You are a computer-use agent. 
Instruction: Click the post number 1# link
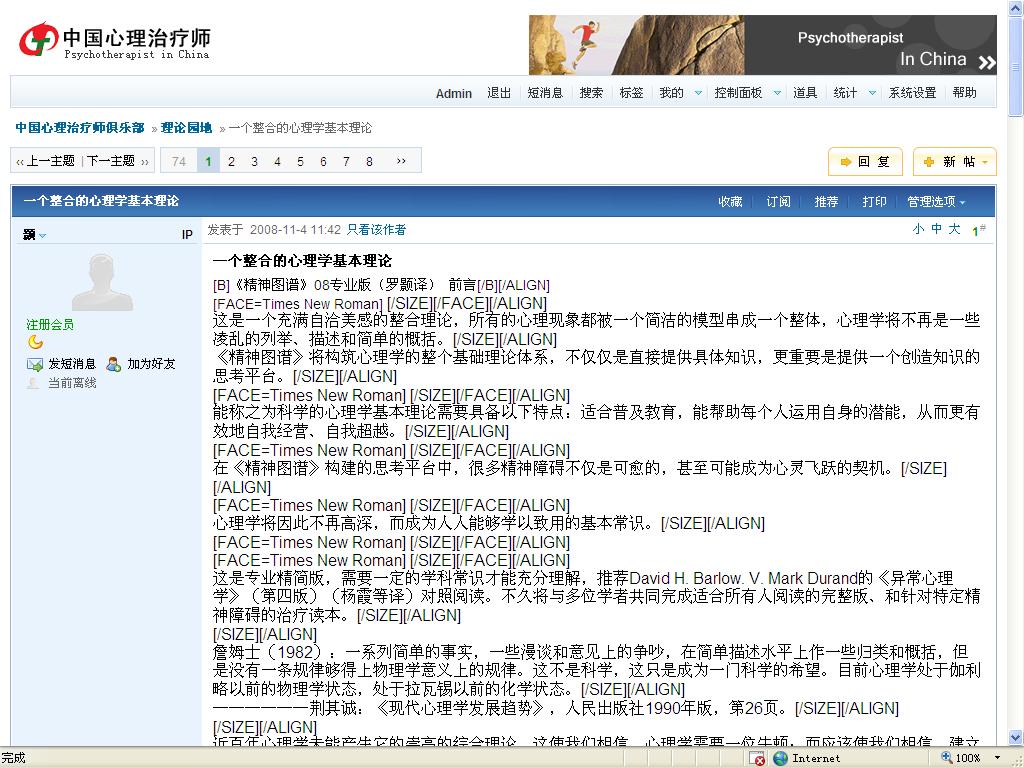978,230
